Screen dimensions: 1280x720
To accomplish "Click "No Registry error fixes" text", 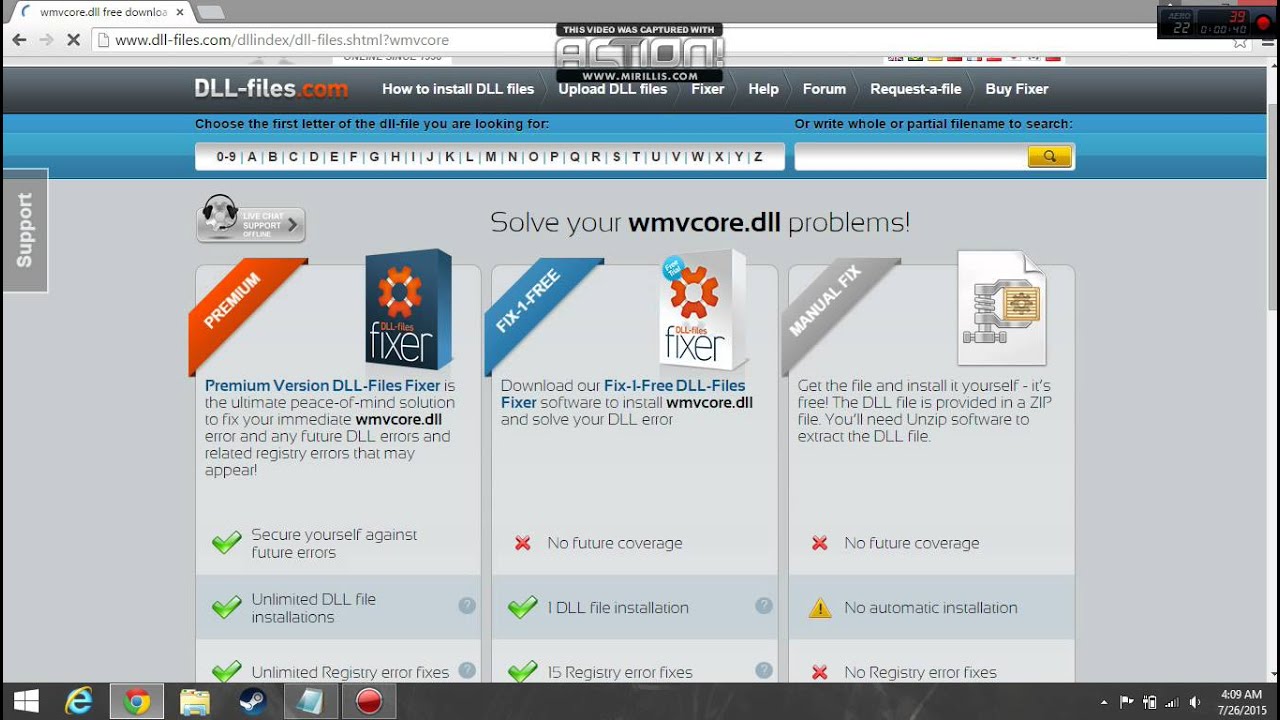I will pyautogui.click(x=920, y=672).
